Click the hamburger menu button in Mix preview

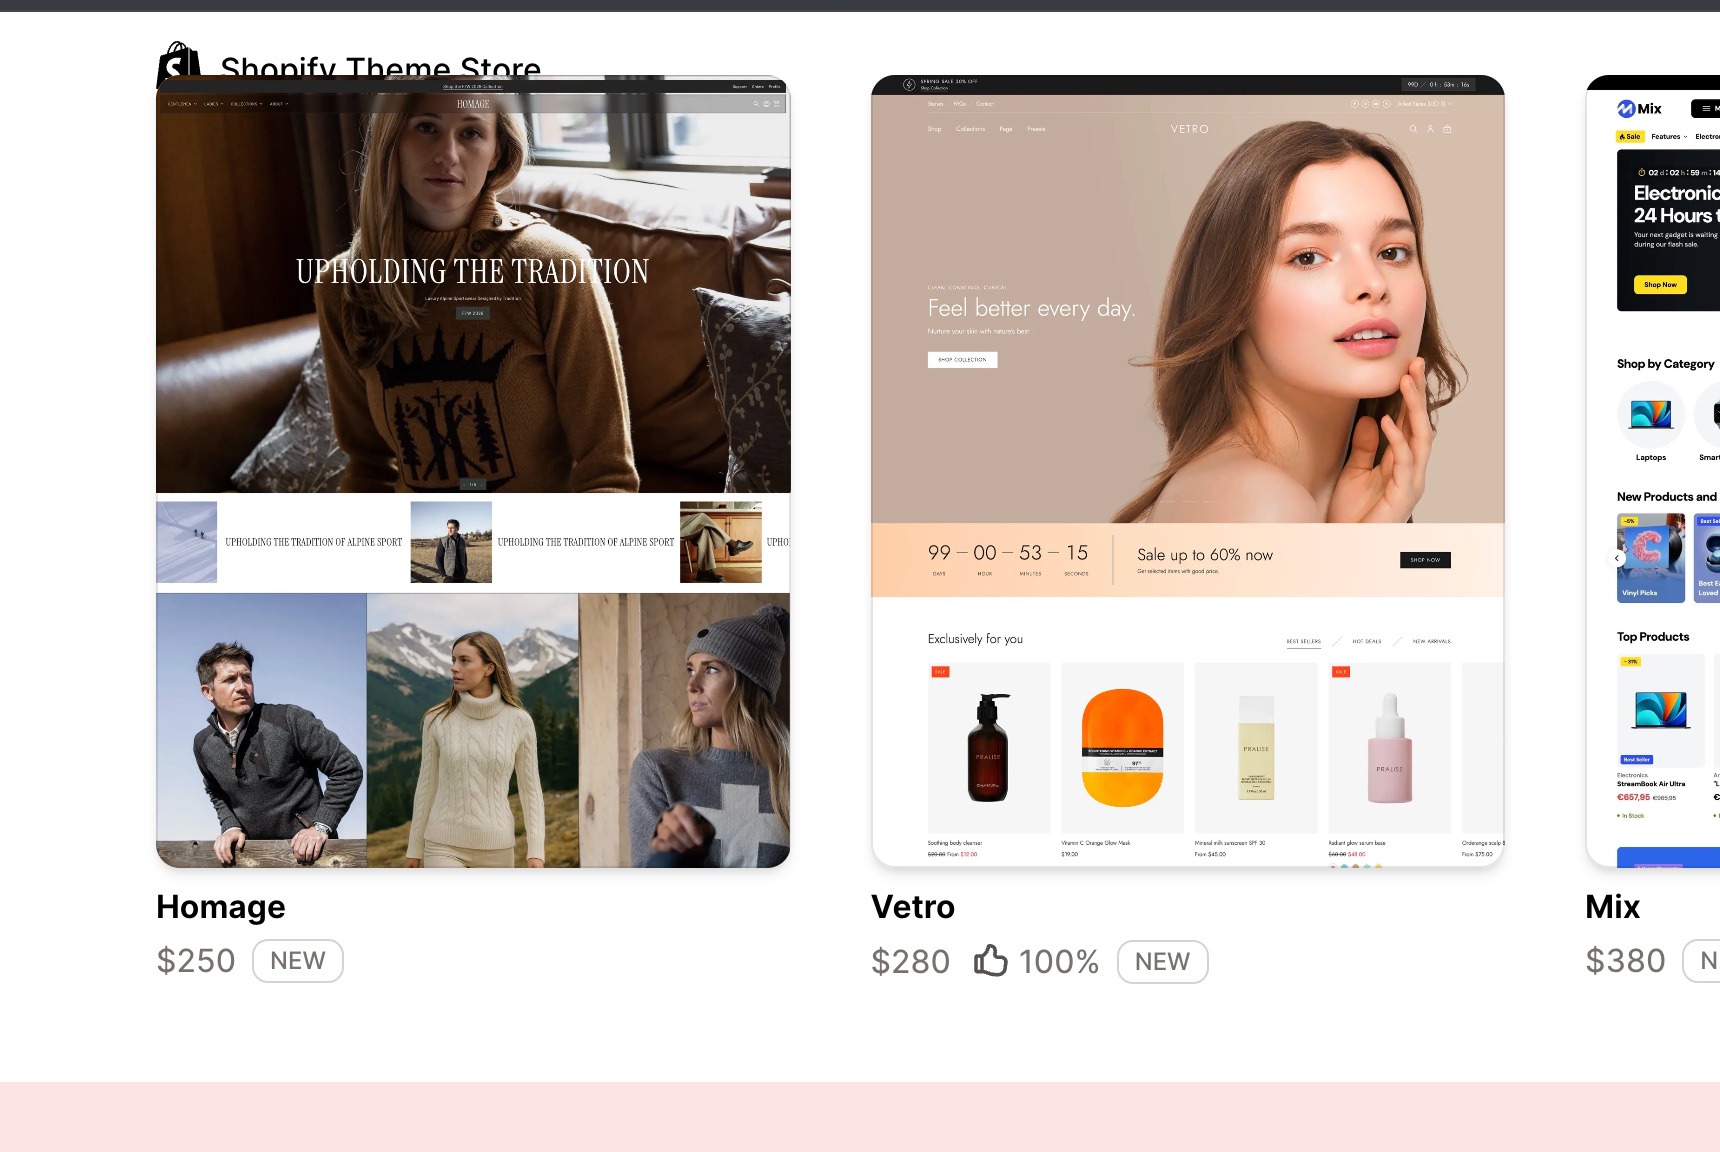1706,109
